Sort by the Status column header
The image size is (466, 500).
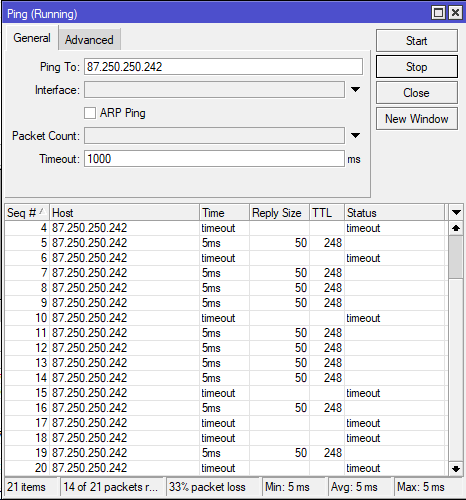pyautogui.click(x=394, y=213)
